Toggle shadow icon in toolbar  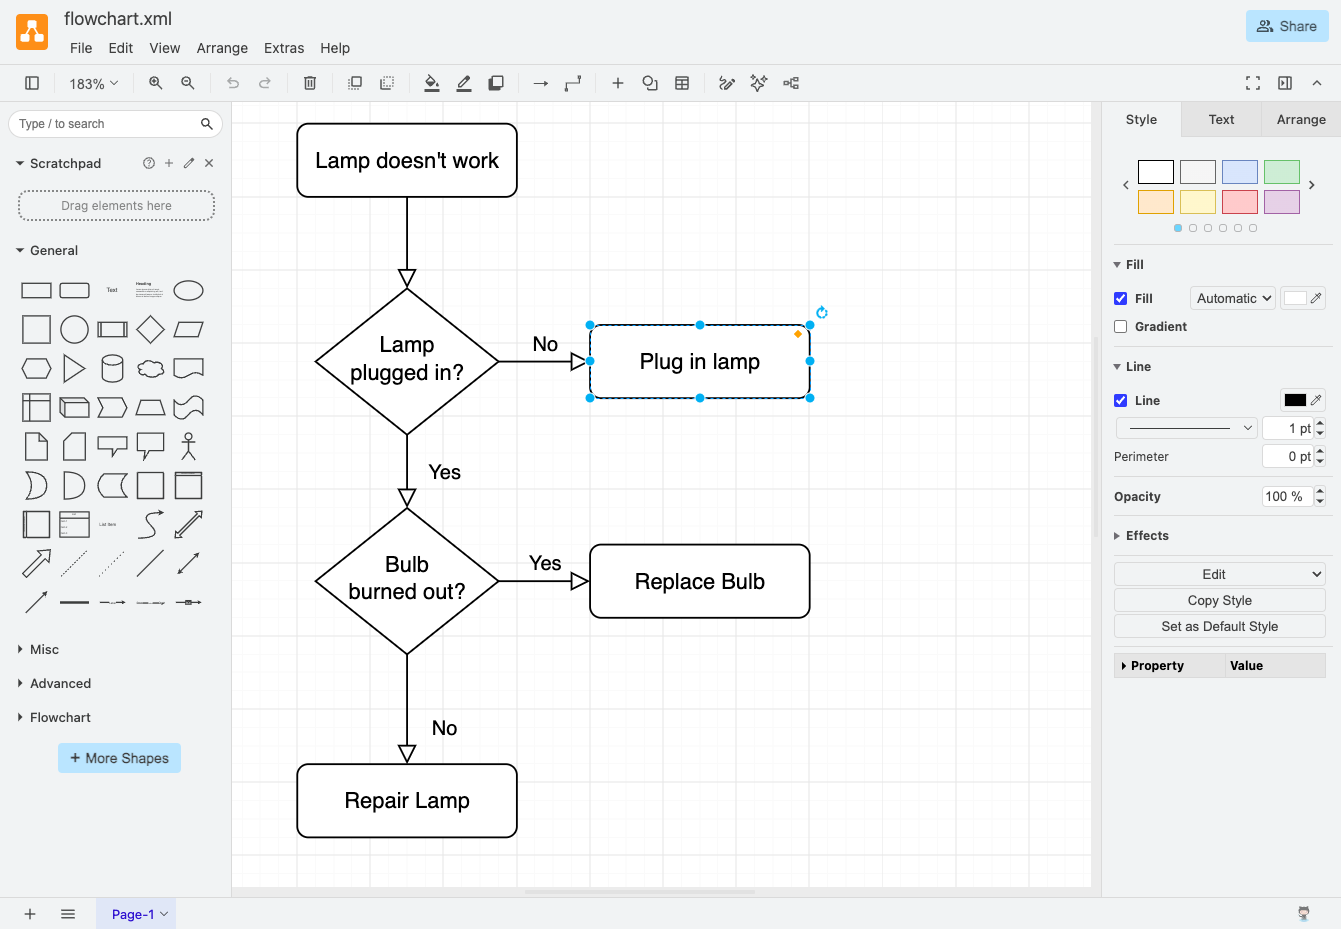coord(496,83)
